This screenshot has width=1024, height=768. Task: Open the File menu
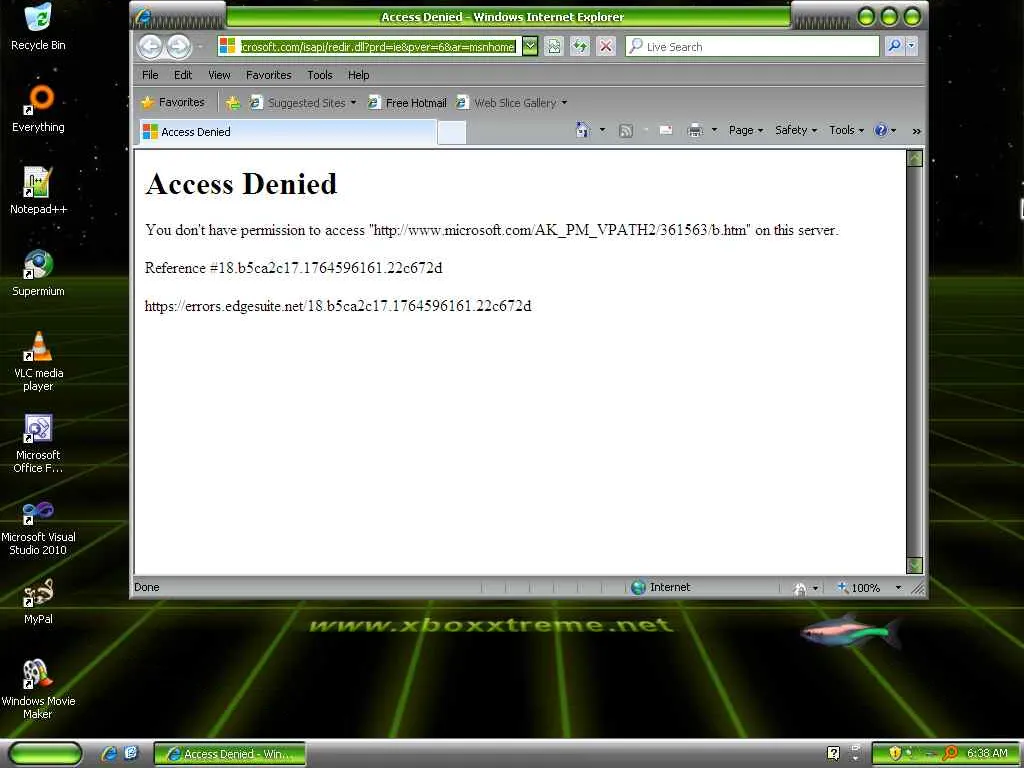pos(150,75)
